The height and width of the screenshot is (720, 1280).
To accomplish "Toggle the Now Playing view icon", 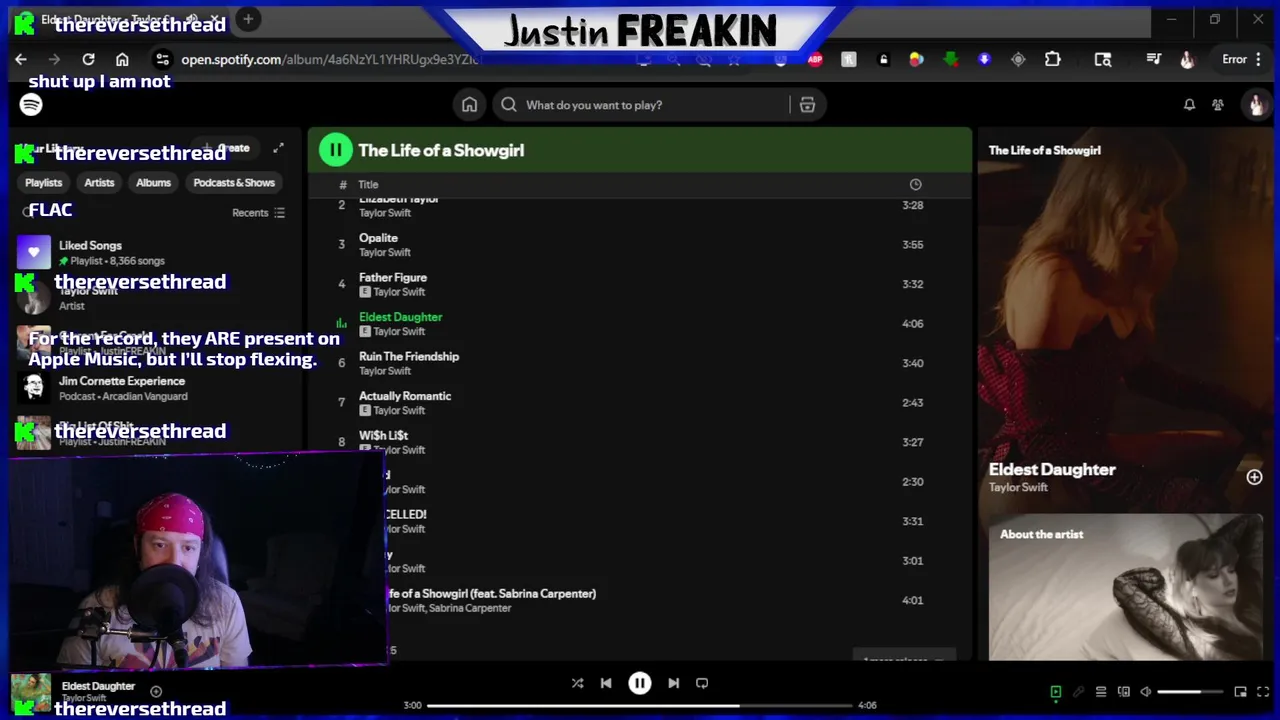I will pyautogui.click(x=1055, y=692).
